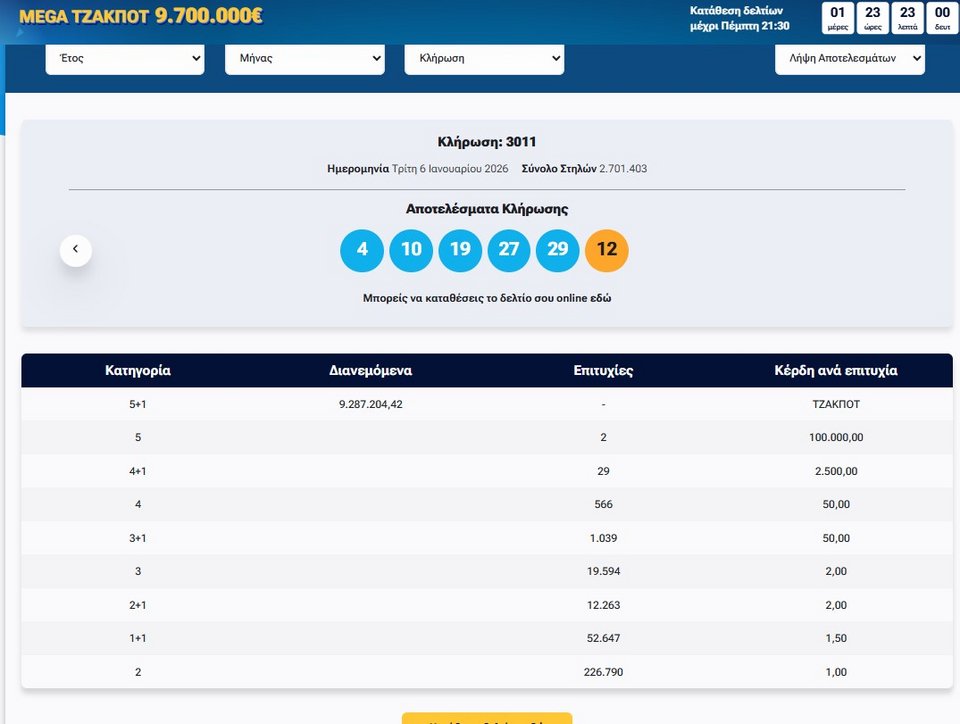Viewport: 960px width, 724px height.
Task: Click the previous draw arrow button
Action: coord(76,249)
